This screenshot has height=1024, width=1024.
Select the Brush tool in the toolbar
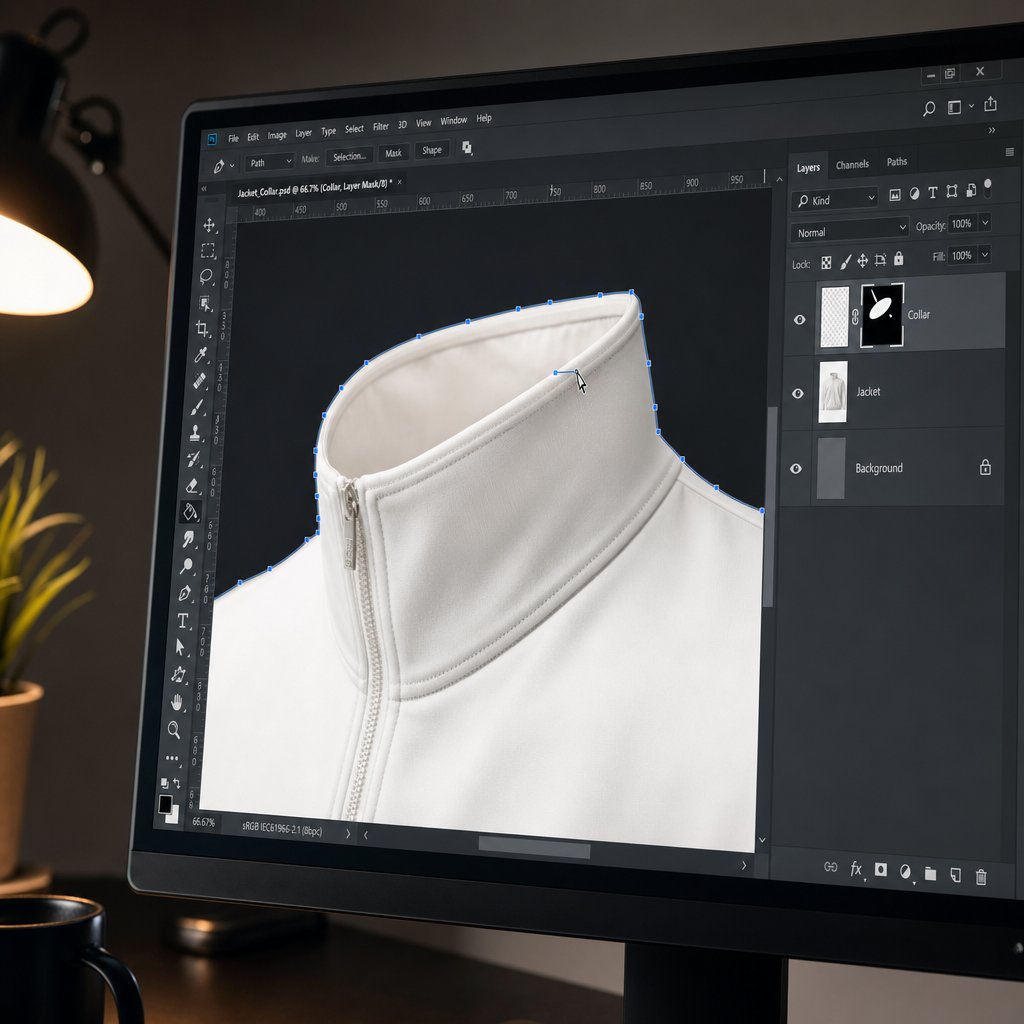click(197, 408)
